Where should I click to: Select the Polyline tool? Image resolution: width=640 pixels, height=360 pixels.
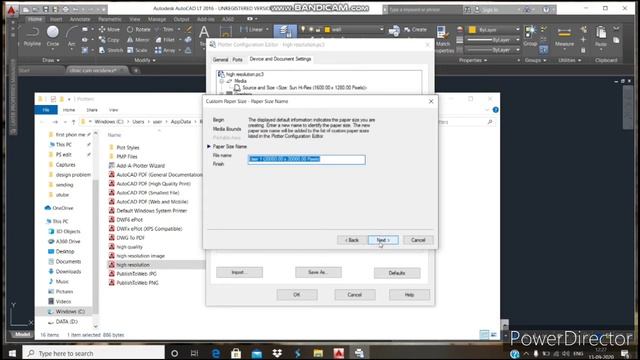(32, 36)
